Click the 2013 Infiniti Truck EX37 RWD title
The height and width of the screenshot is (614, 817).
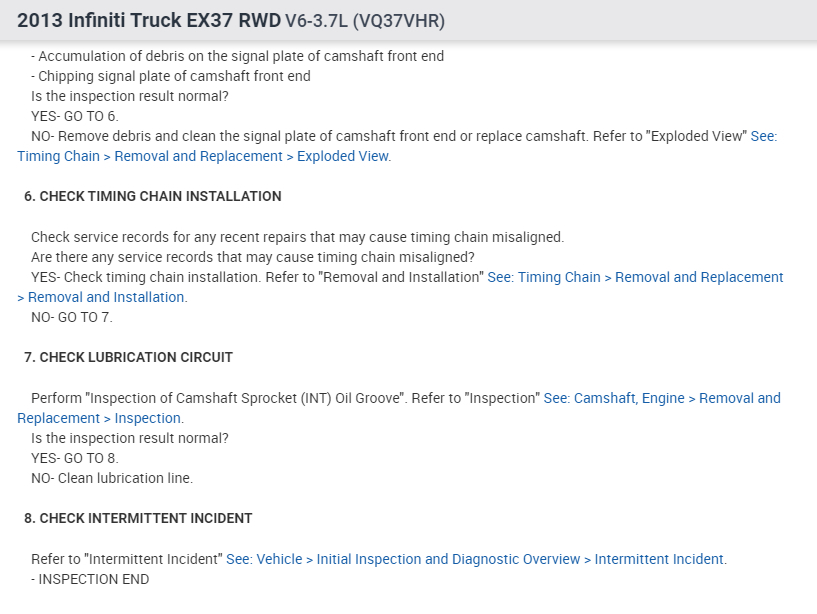tap(149, 21)
